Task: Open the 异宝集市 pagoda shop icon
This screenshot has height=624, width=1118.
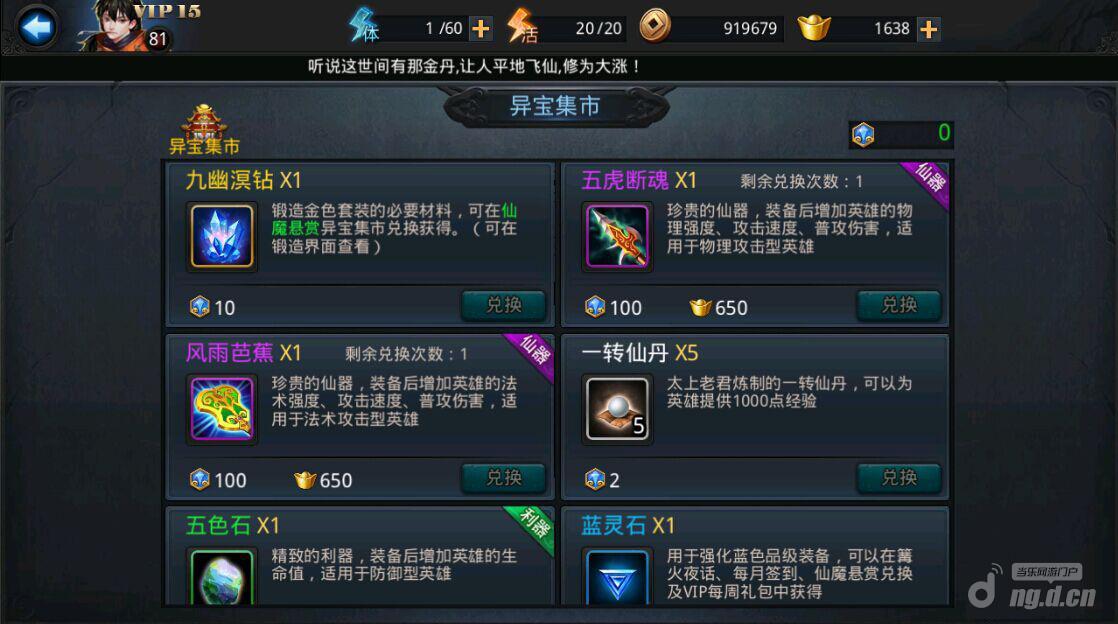Action: pos(204,130)
